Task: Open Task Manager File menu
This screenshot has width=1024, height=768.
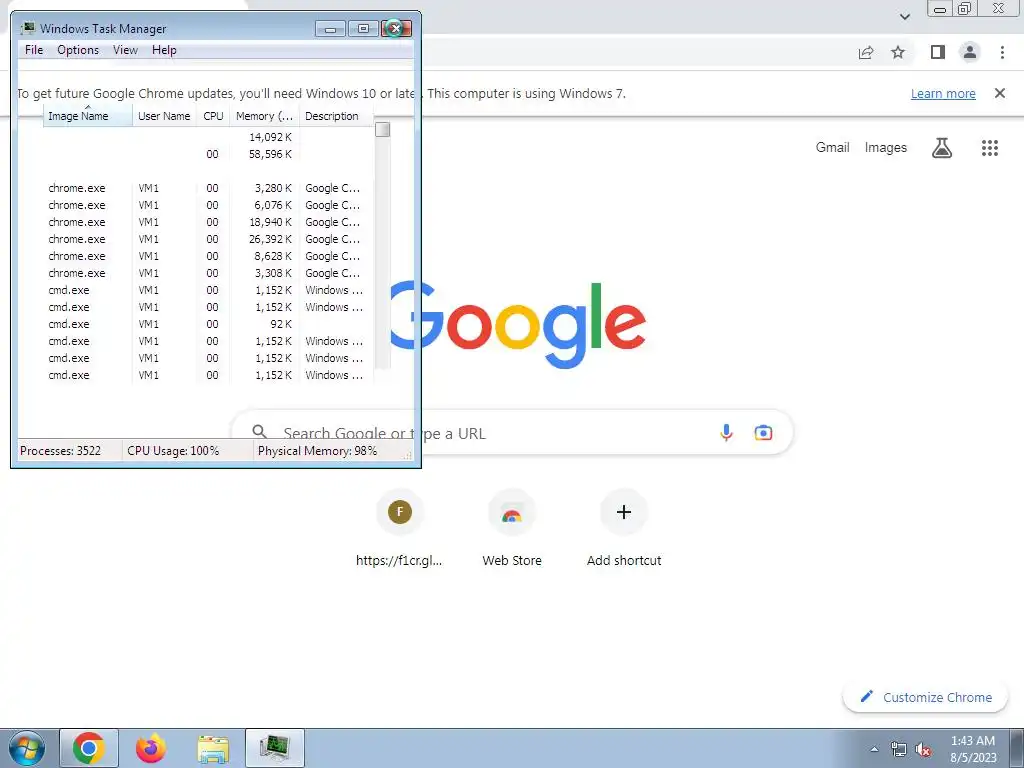Action: click(x=34, y=50)
